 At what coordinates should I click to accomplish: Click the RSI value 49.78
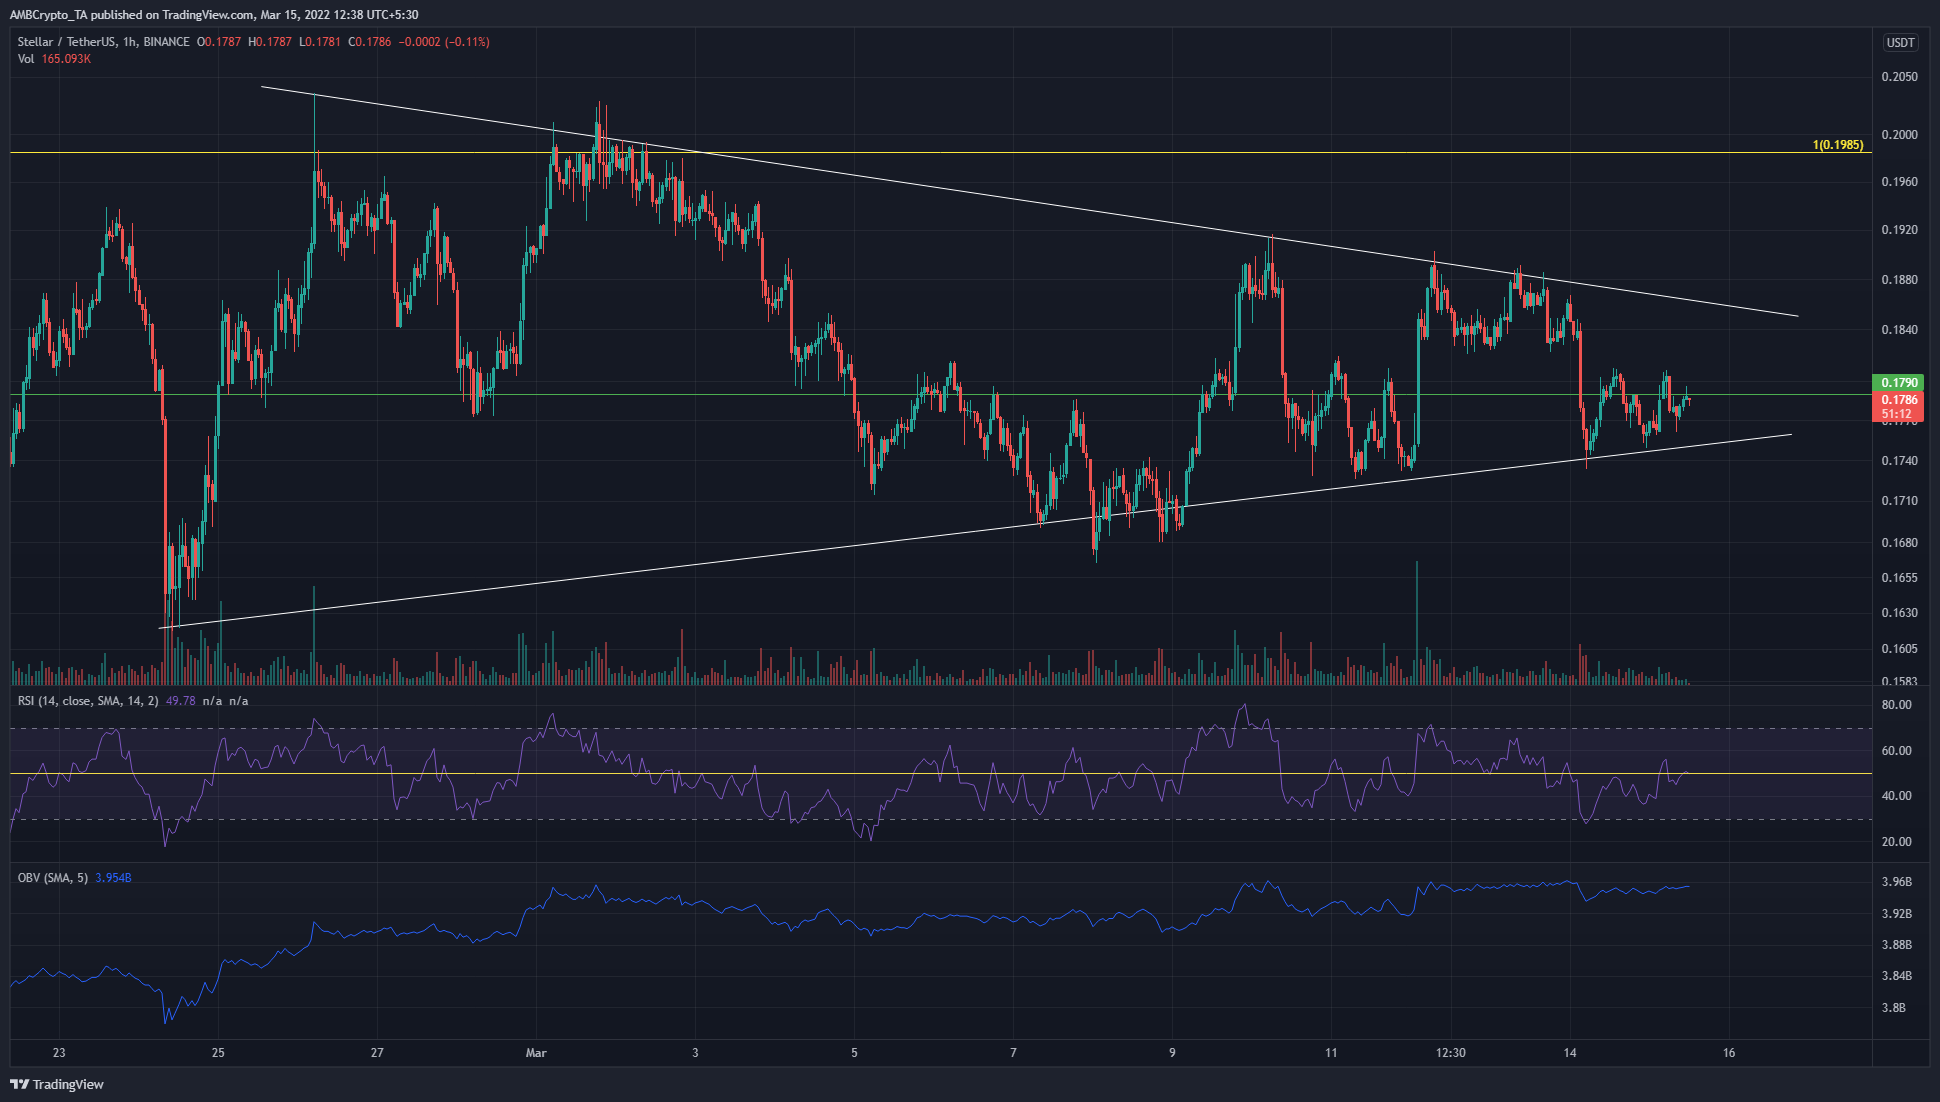tap(180, 701)
